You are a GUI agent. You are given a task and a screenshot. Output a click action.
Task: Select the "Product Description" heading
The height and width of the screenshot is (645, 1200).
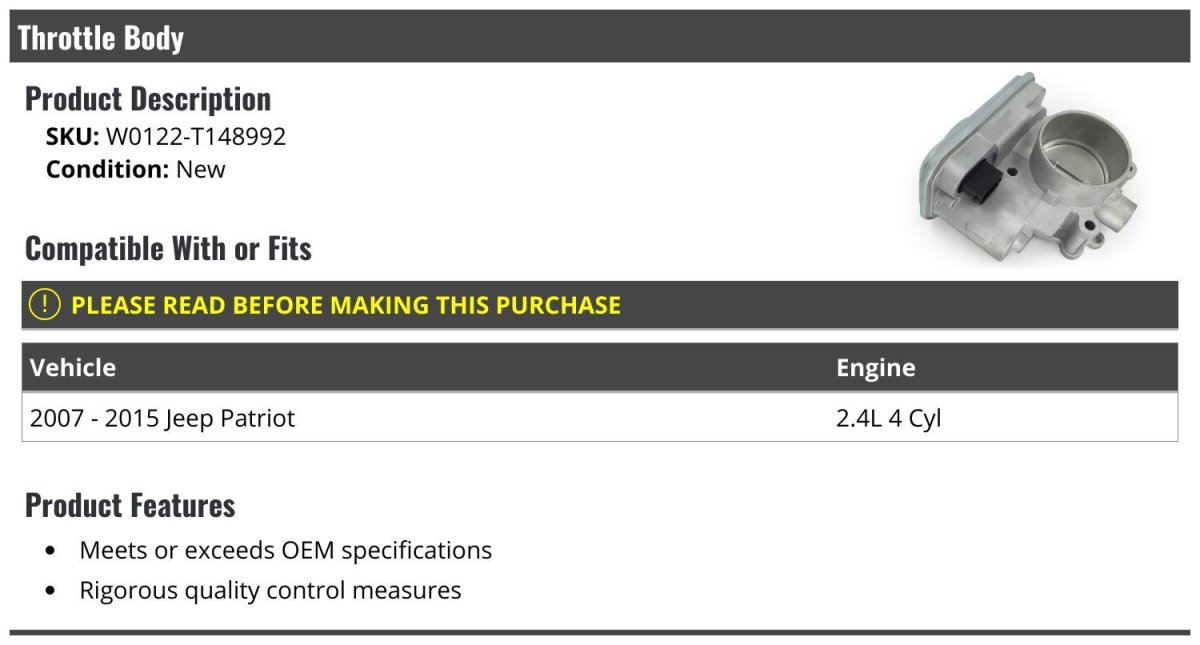[x=148, y=99]
